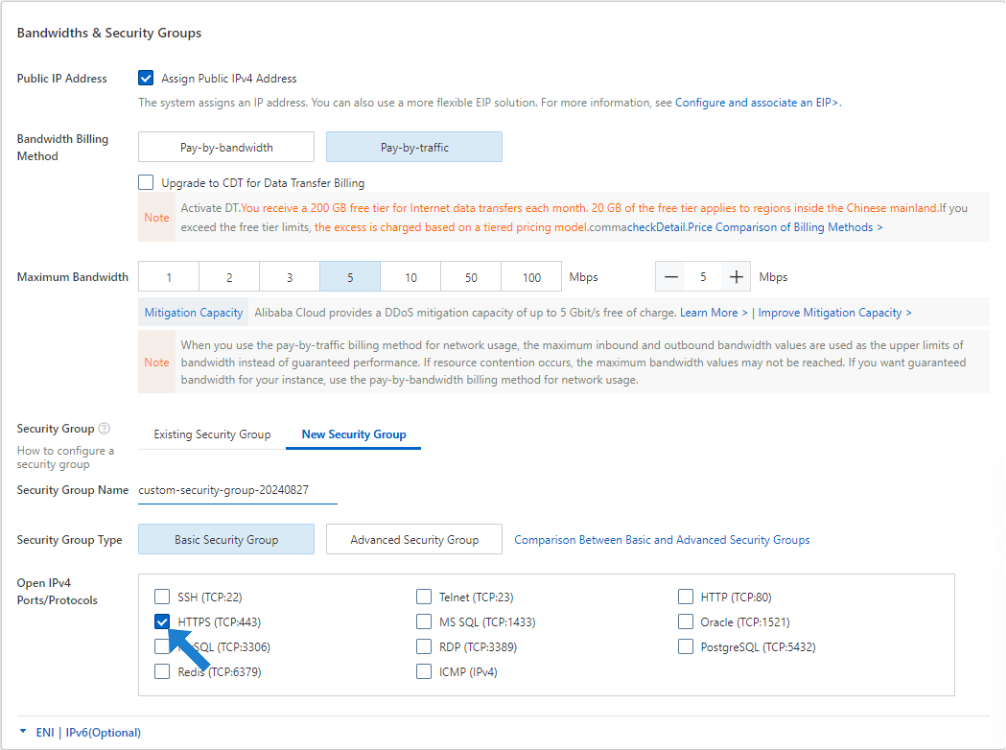The height and width of the screenshot is (750, 1006).
Task: Open Improve Mitigation Capacity link
Action: click(x=834, y=313)
